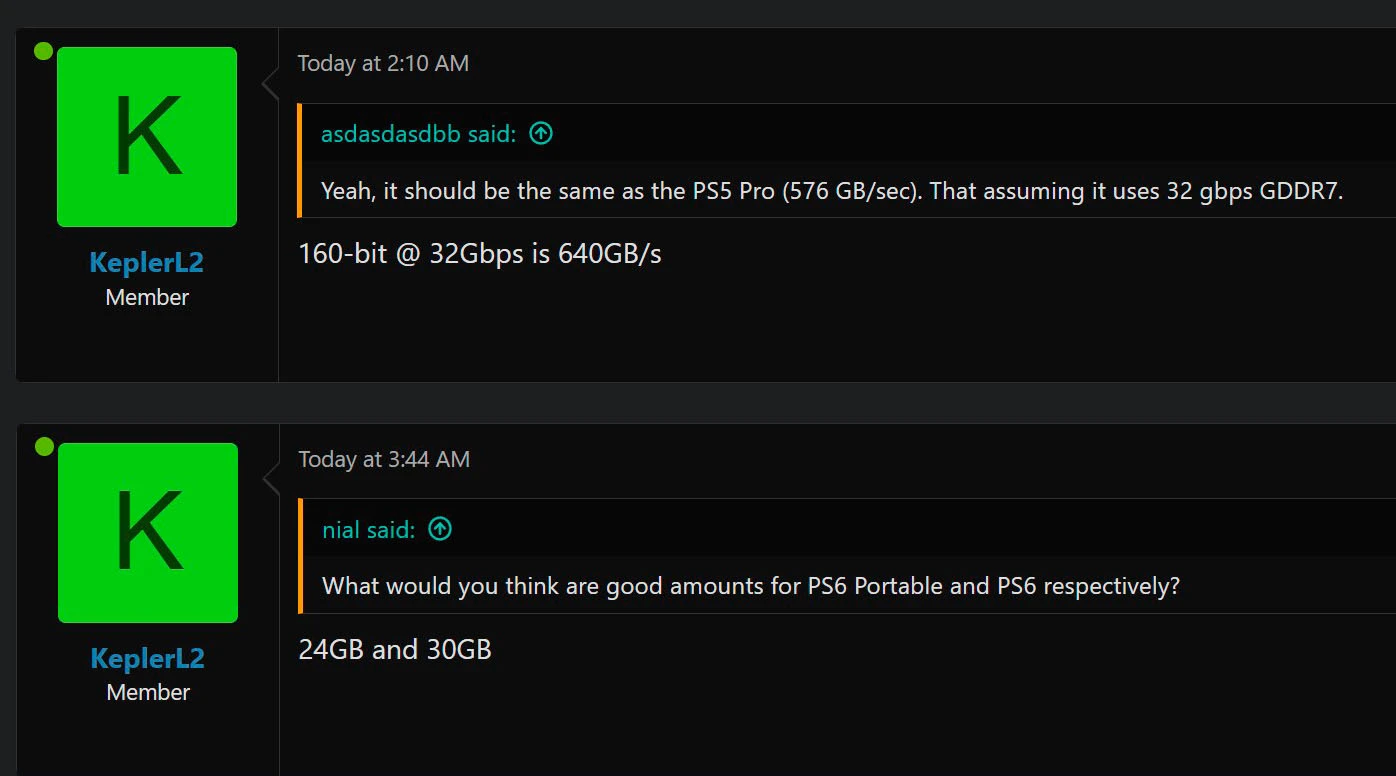Click the green online dot on the 3:44 AM post
Image resolution: width=1396 pixels, height=776 pixels.
tap(44, 446)
